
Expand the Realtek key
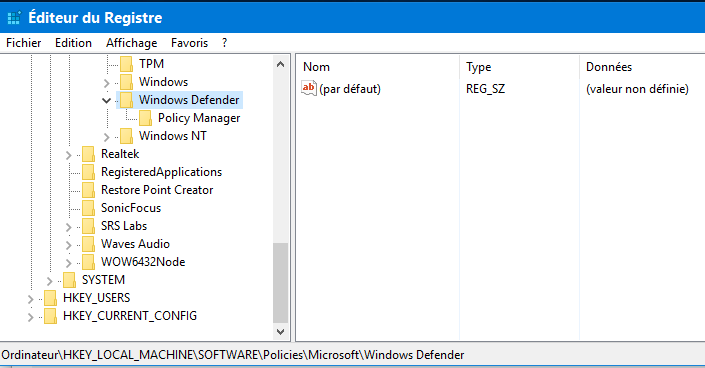tap(68, 155)
